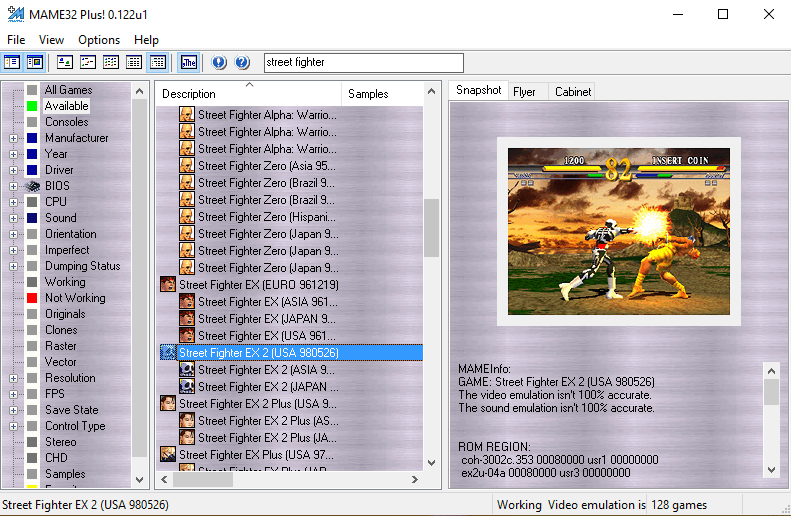Switch to the Snapshot tab
Screen dimensions: 795x519
(x=479, y=90)
